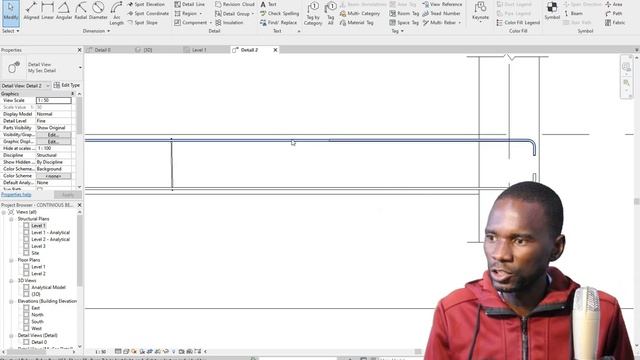Edit Graphic Display options
640x360 pixels.
53,142
